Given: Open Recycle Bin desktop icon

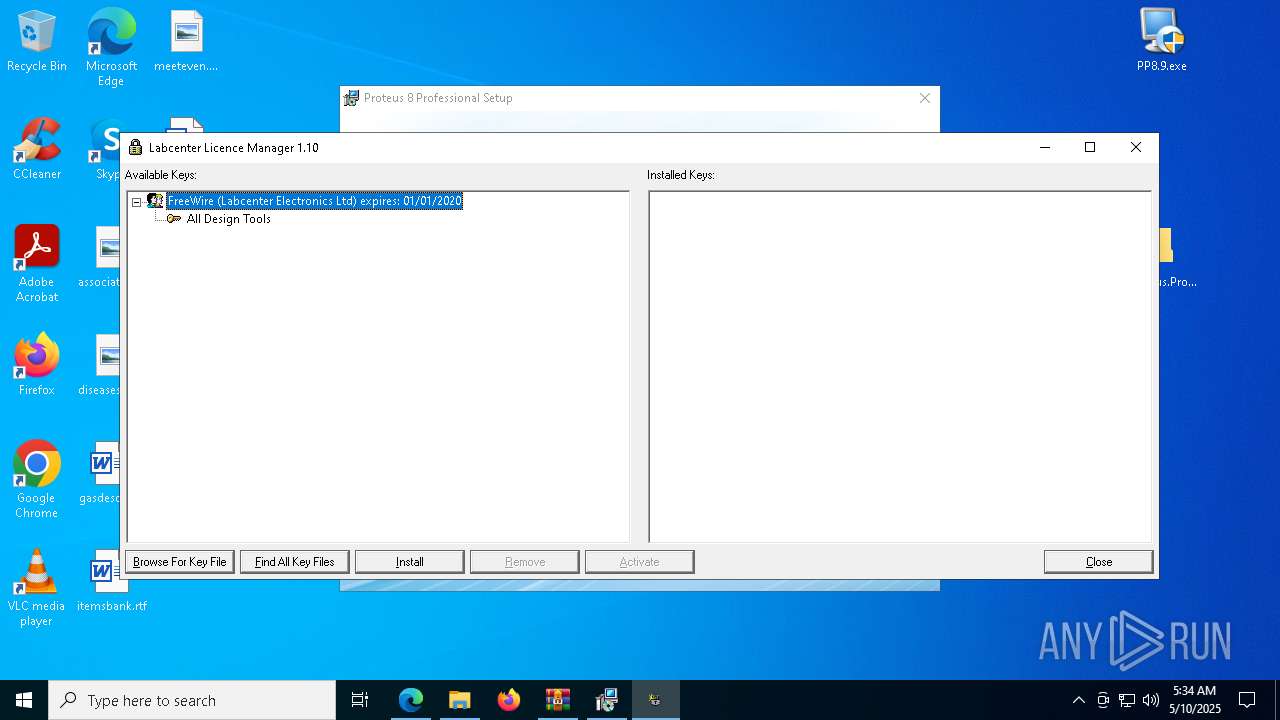Looking at the screenshot, I should [37, 42].
